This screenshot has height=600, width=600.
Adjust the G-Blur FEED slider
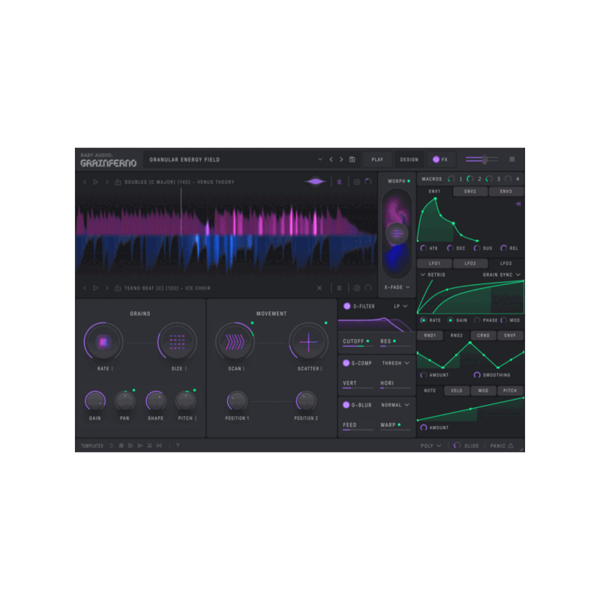(x=358, y=430)
